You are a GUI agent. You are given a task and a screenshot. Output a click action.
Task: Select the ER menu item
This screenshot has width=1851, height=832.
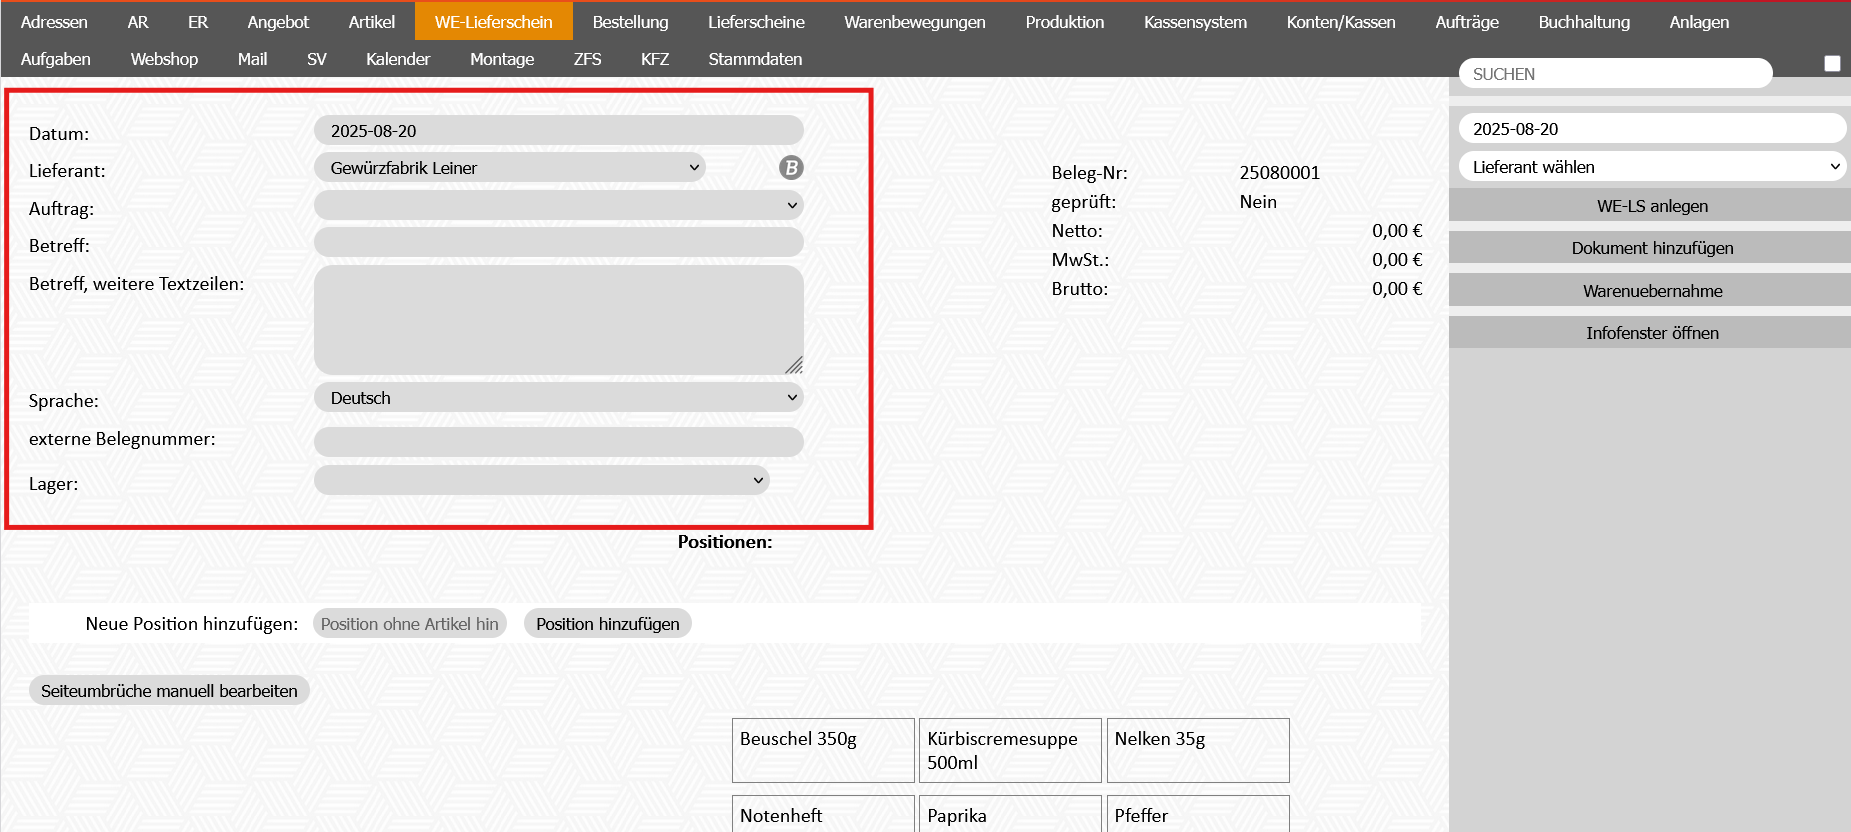[x=198, y=22]
